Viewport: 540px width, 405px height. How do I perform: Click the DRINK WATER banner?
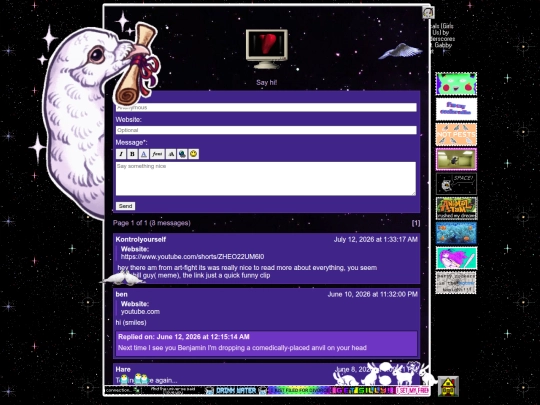coord(236,391)
